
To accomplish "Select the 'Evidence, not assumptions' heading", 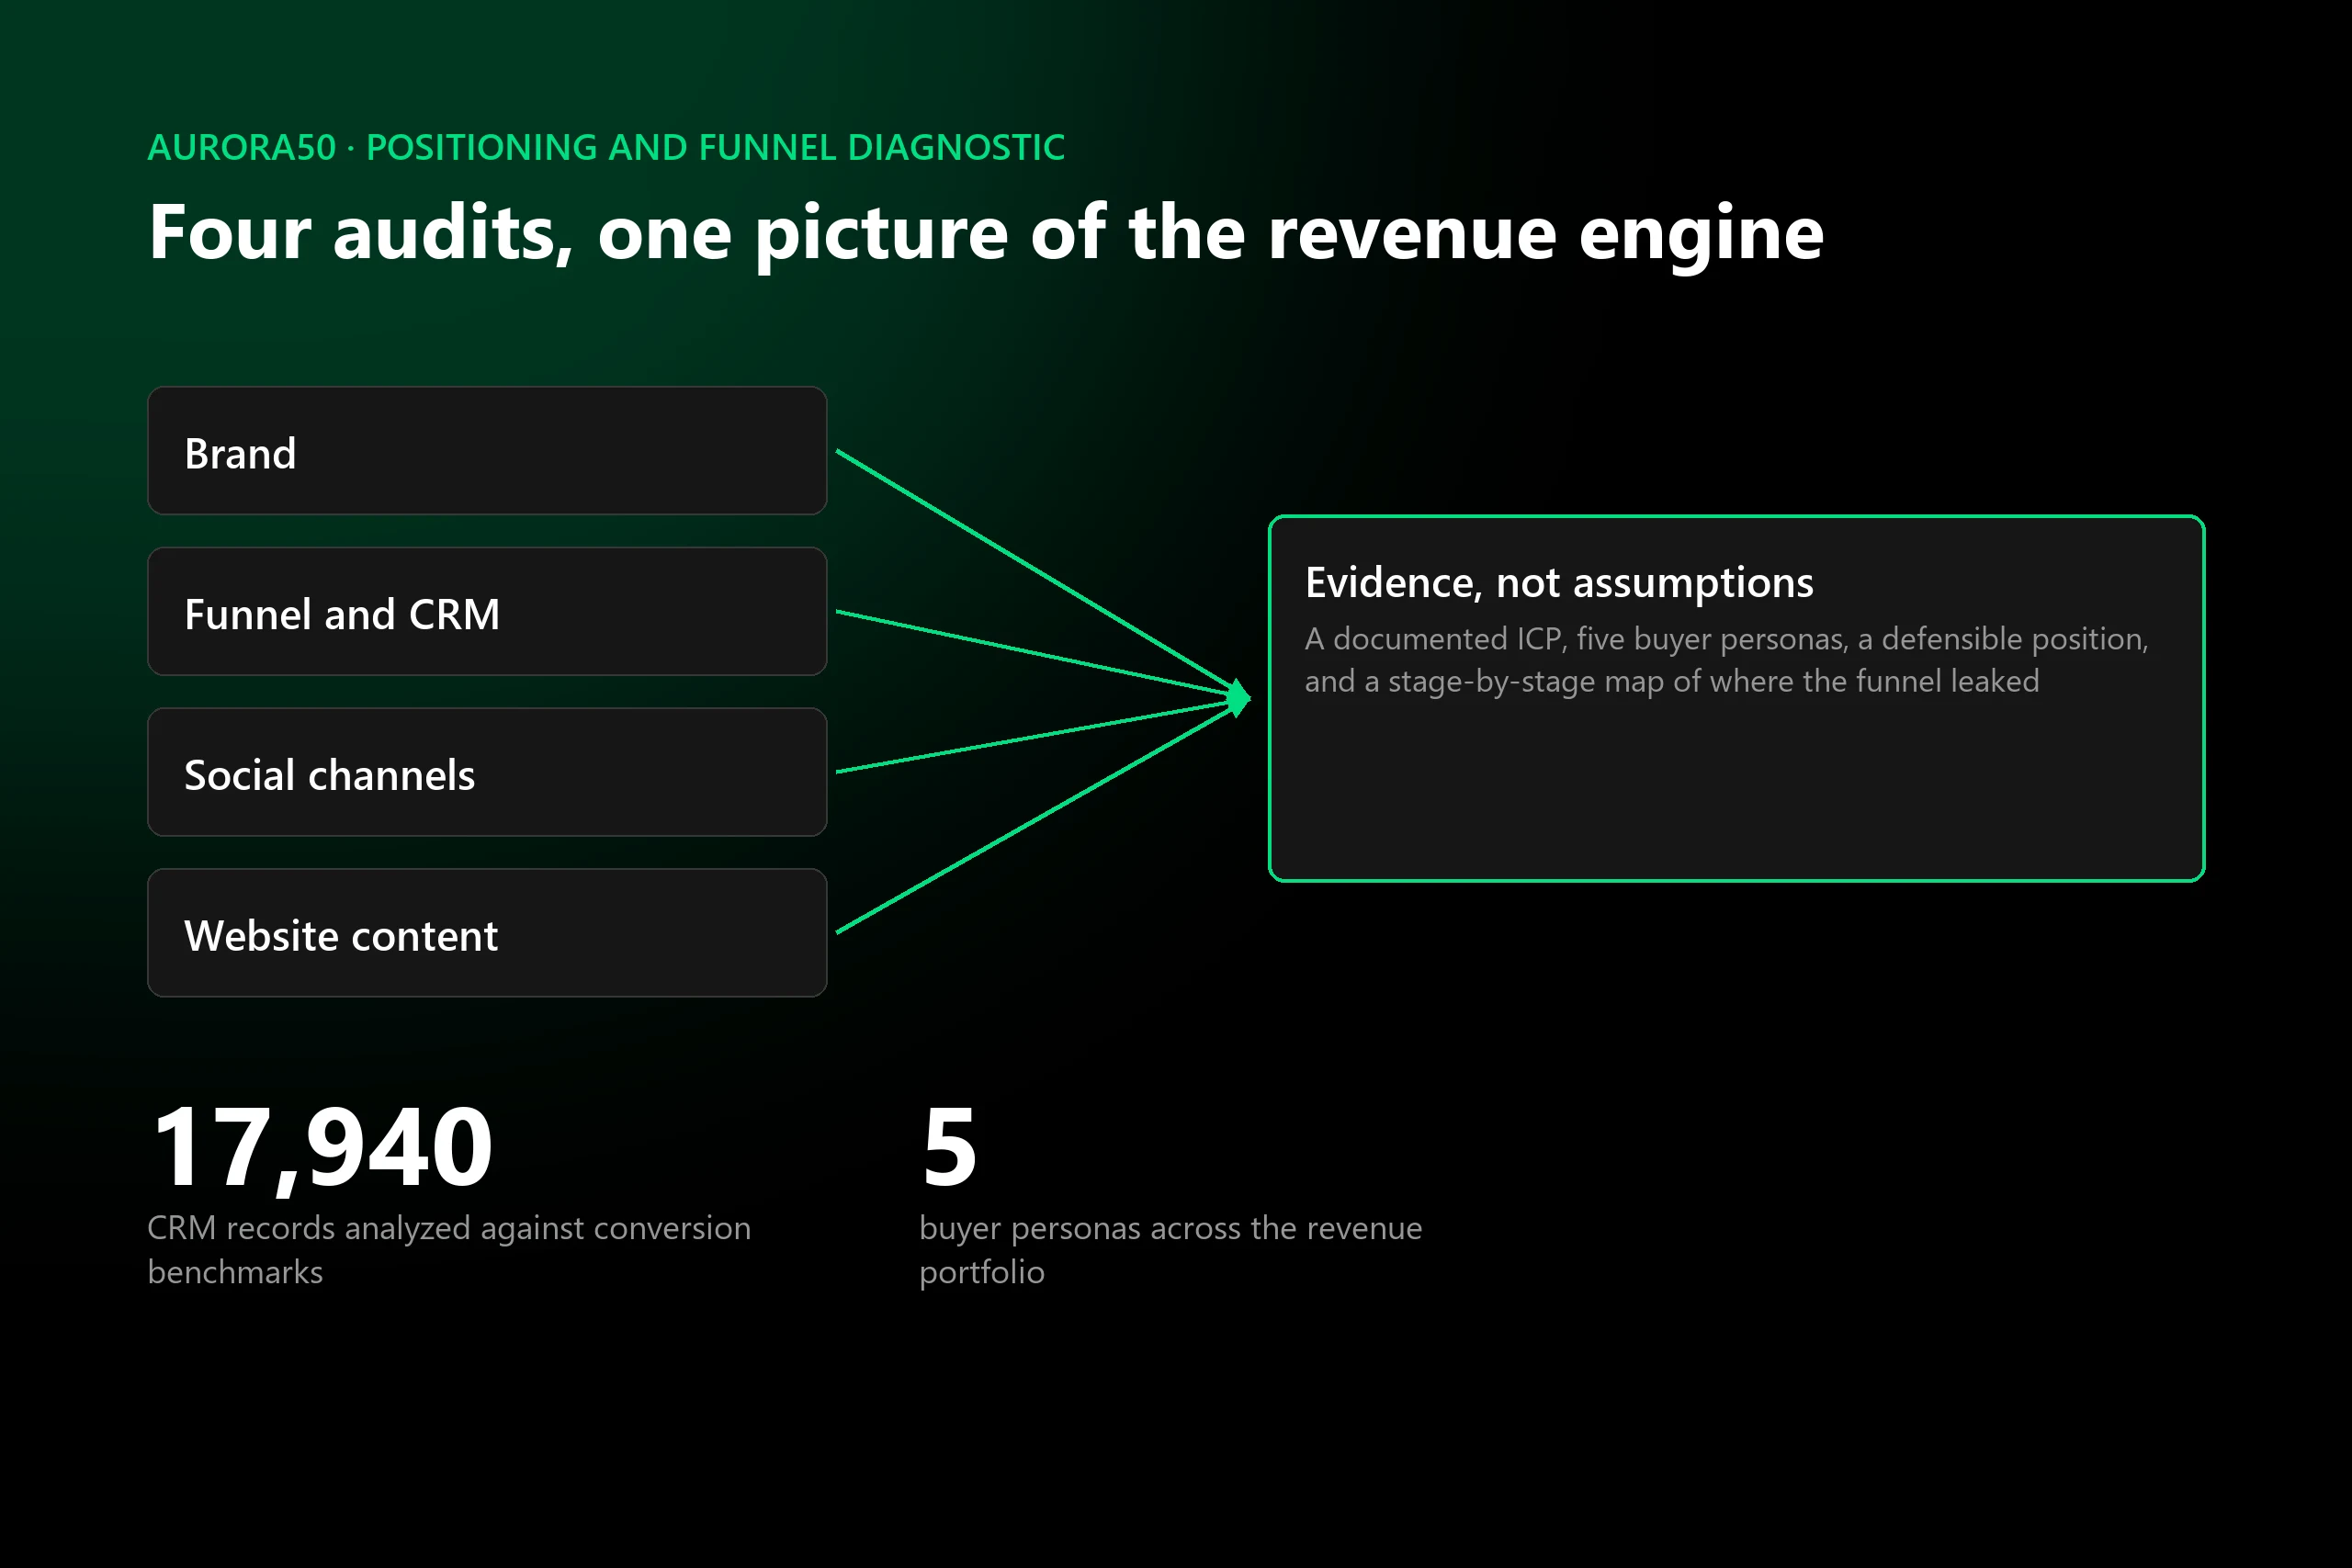I will [x=1559, y=583].
